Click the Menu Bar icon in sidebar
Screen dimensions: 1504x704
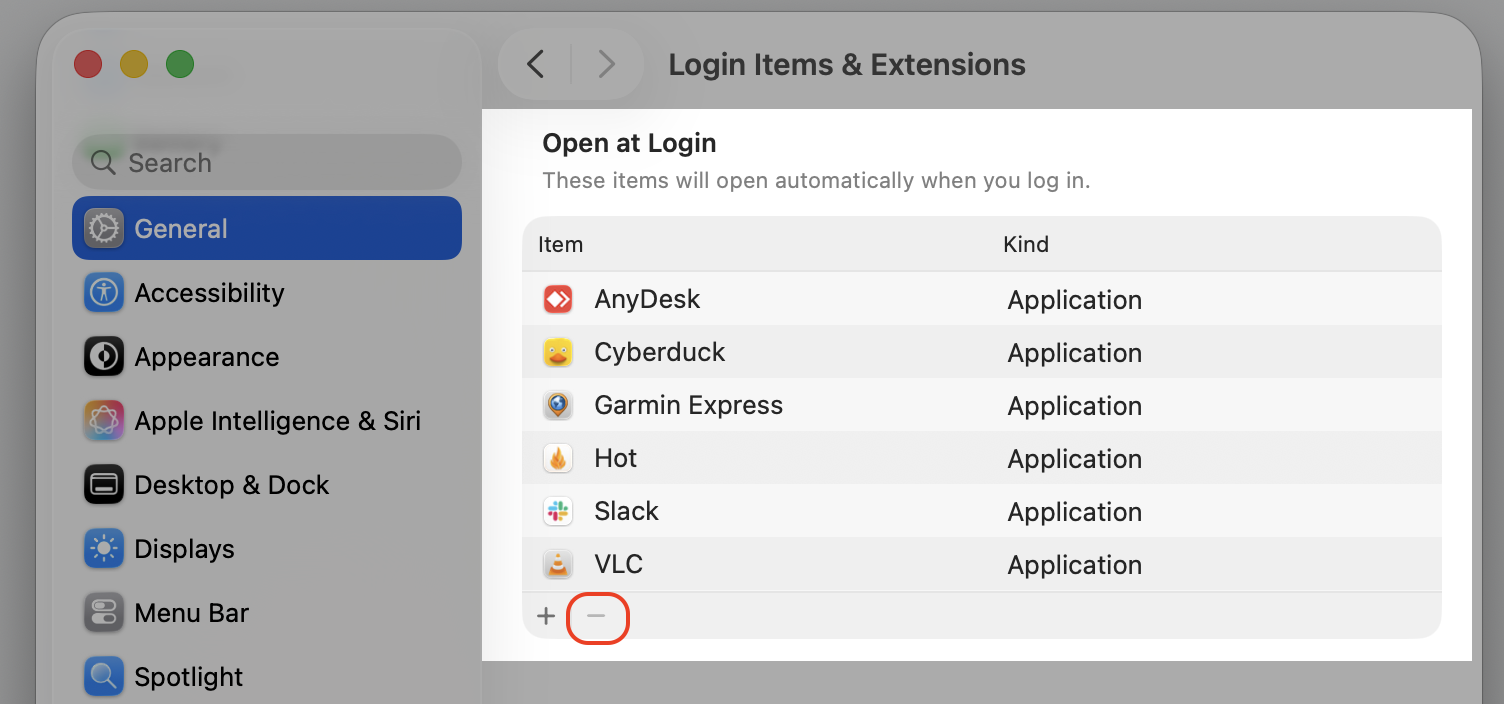click(x=104, y=612)
